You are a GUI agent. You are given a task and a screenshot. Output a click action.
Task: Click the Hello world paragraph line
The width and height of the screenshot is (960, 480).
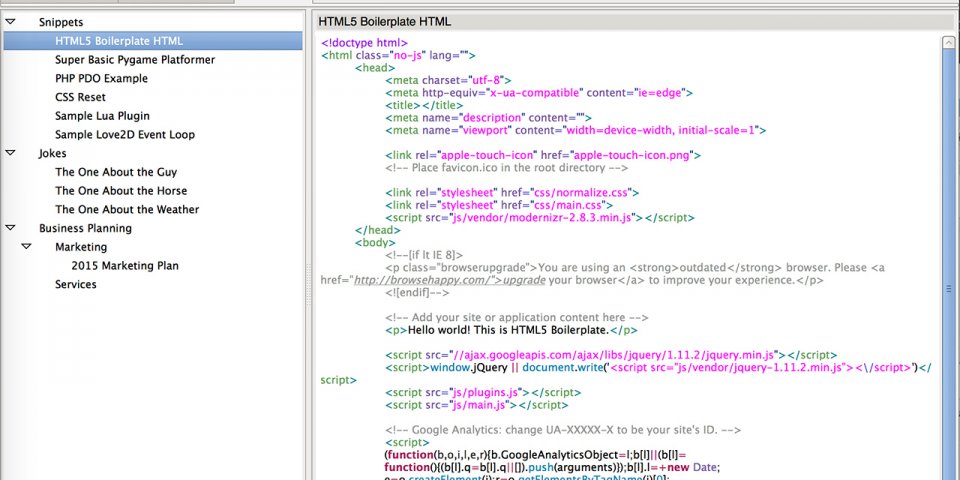(511, 330)
